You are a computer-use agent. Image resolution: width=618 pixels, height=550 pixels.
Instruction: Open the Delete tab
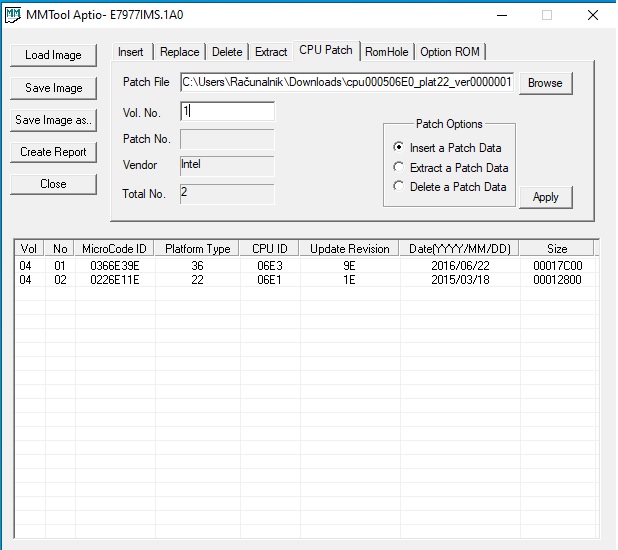coord(227,52)
